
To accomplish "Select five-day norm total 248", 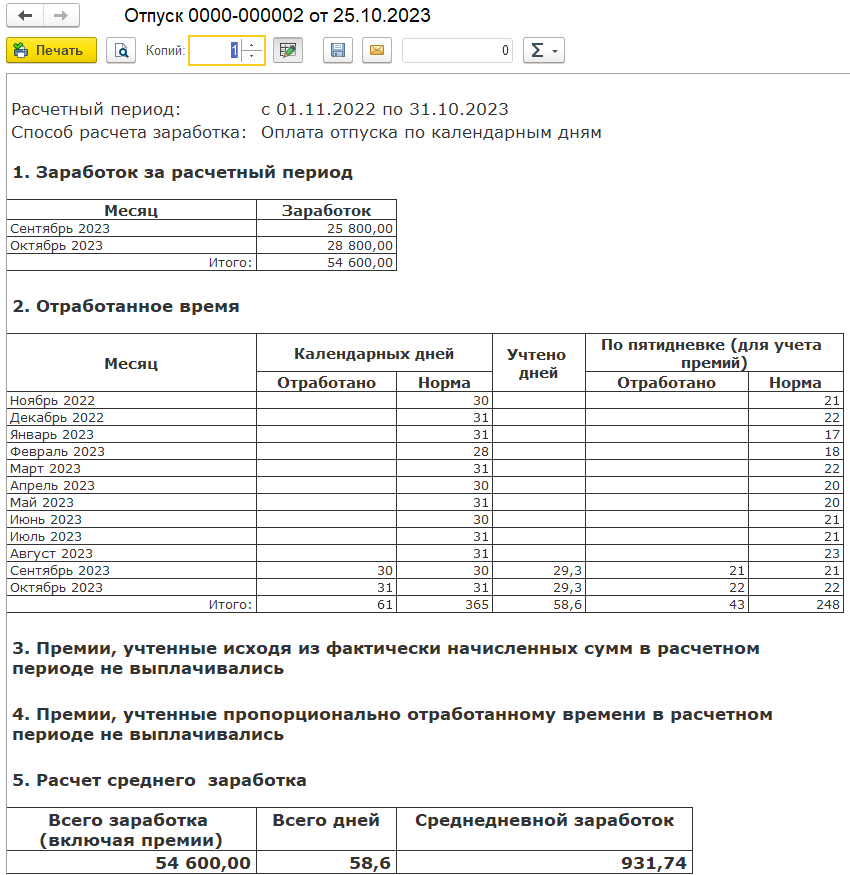I will coord(795,604).
